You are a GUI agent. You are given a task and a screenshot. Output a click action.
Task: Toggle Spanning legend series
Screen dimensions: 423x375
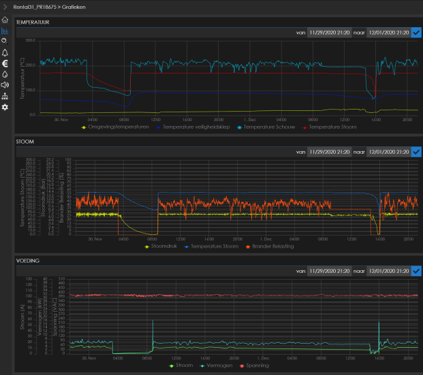pos(254,365)
